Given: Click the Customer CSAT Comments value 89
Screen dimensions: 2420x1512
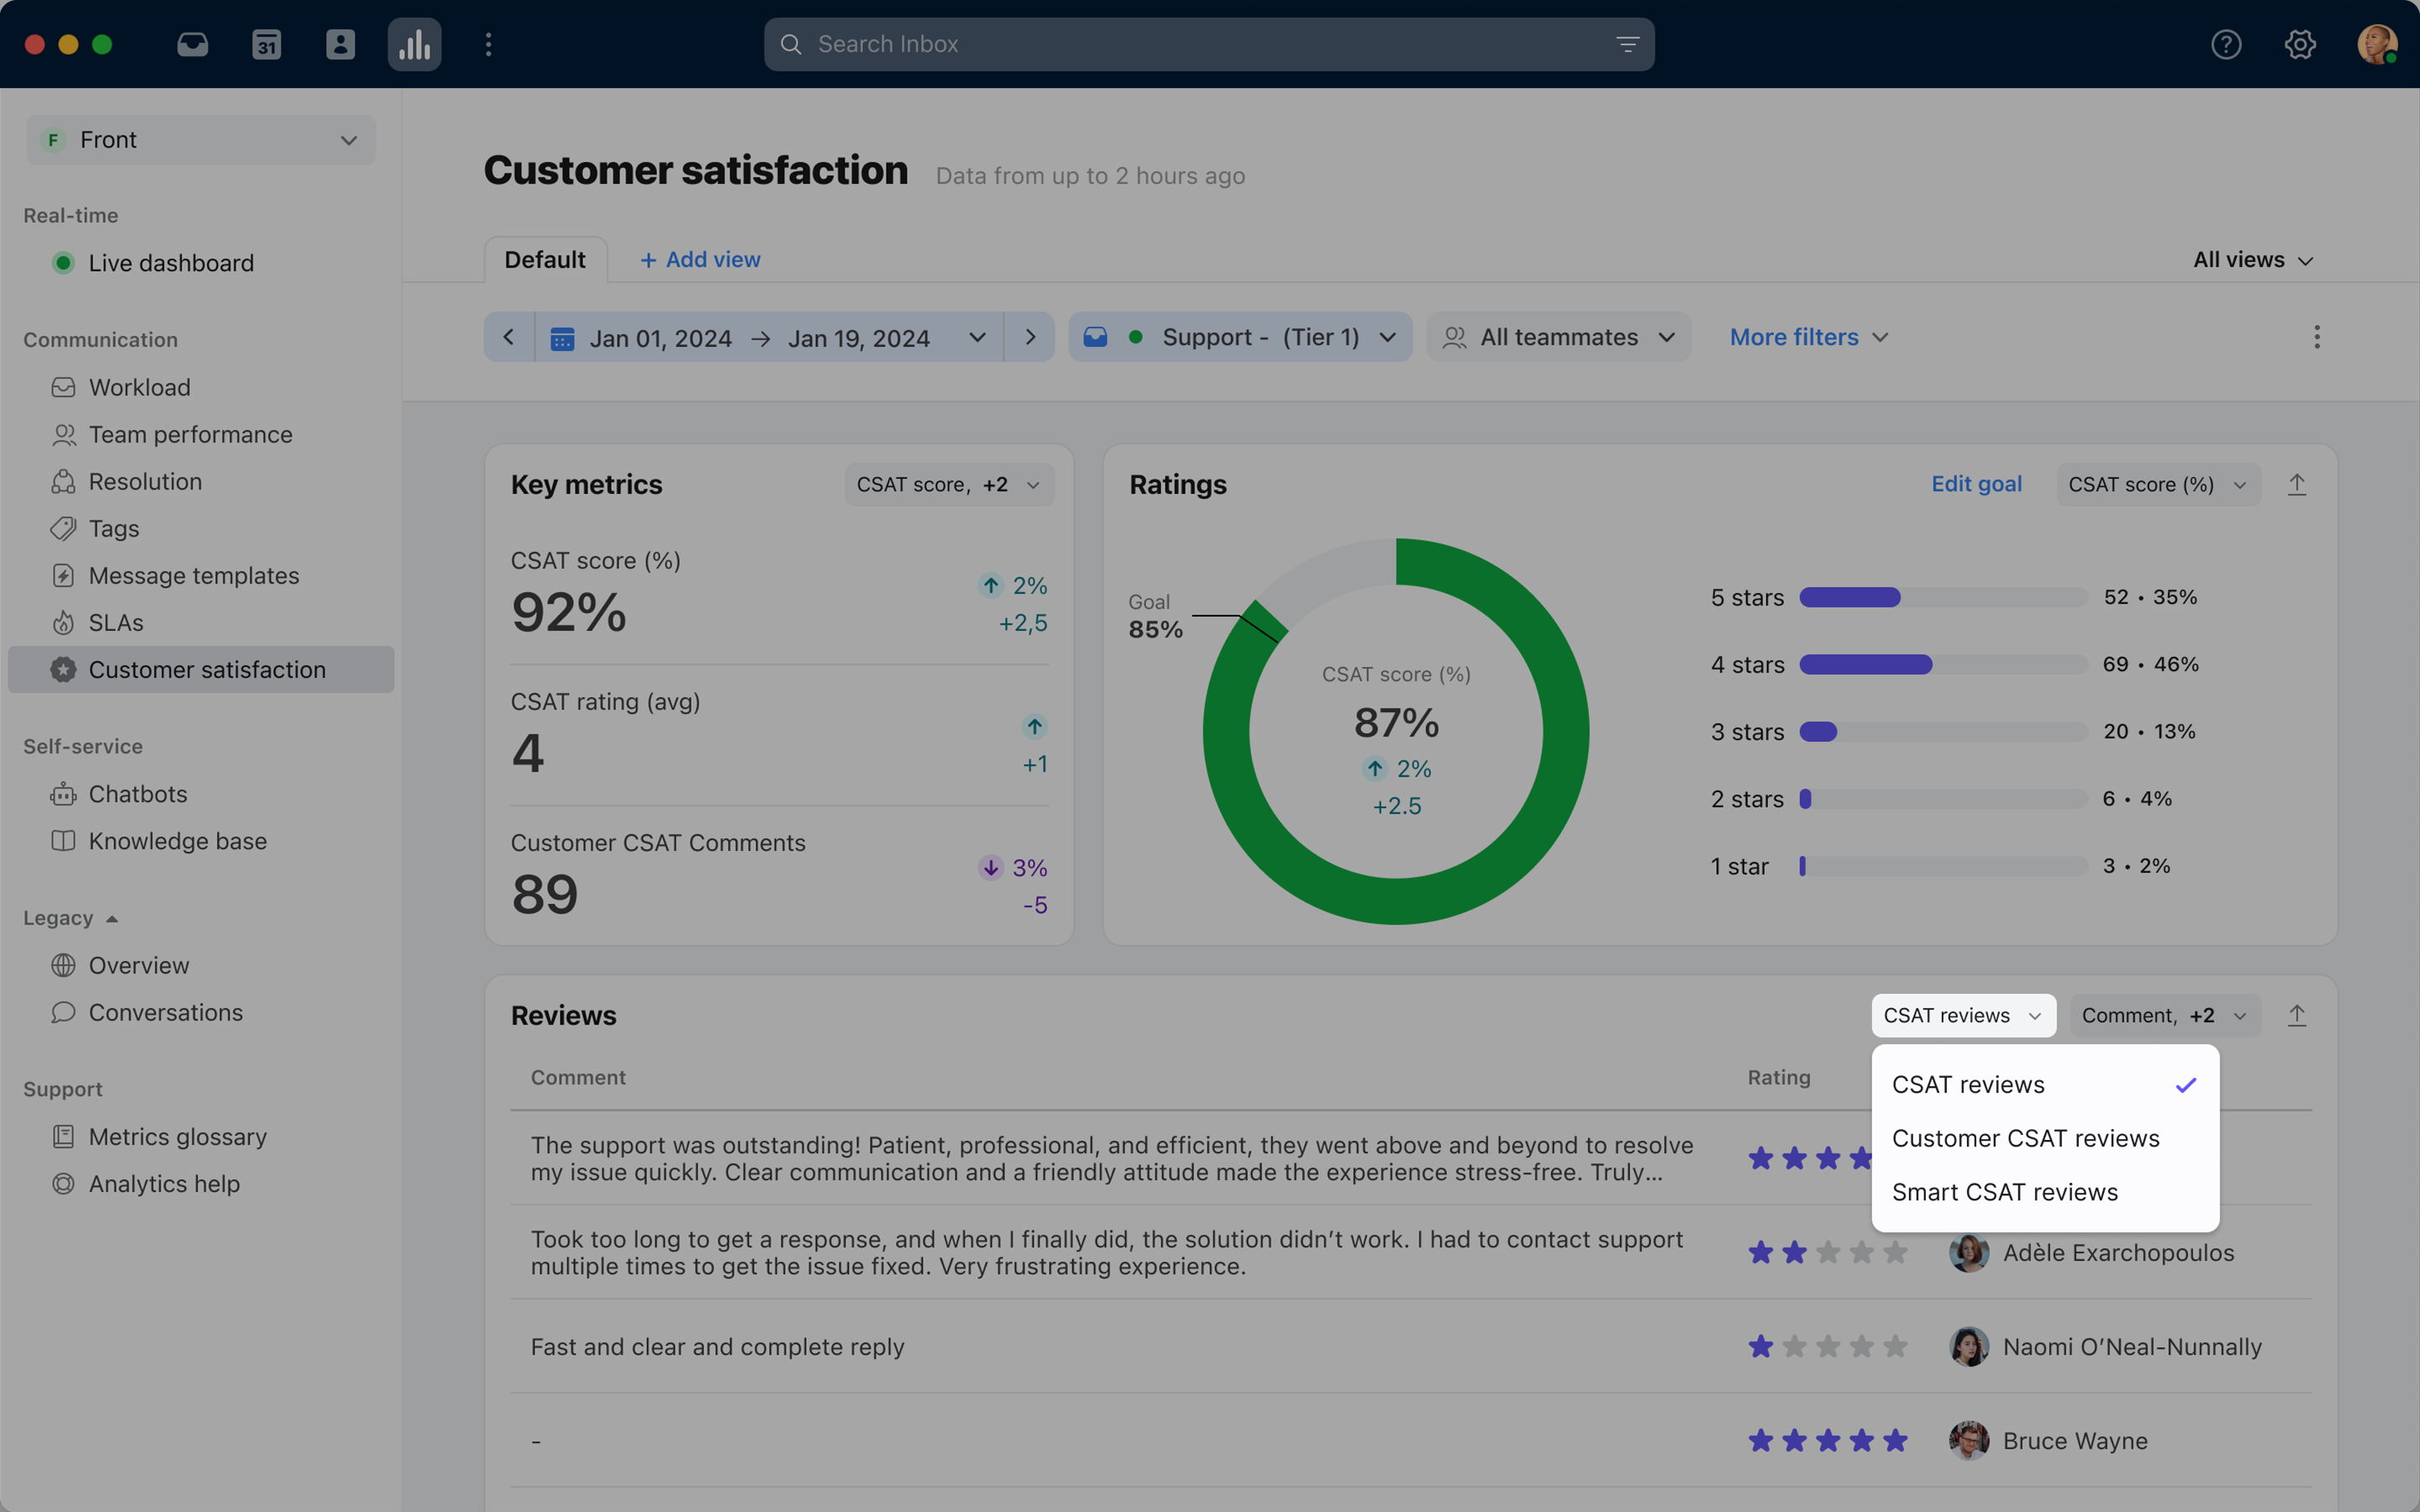Looking at the screenshot, I should point(545,894).
